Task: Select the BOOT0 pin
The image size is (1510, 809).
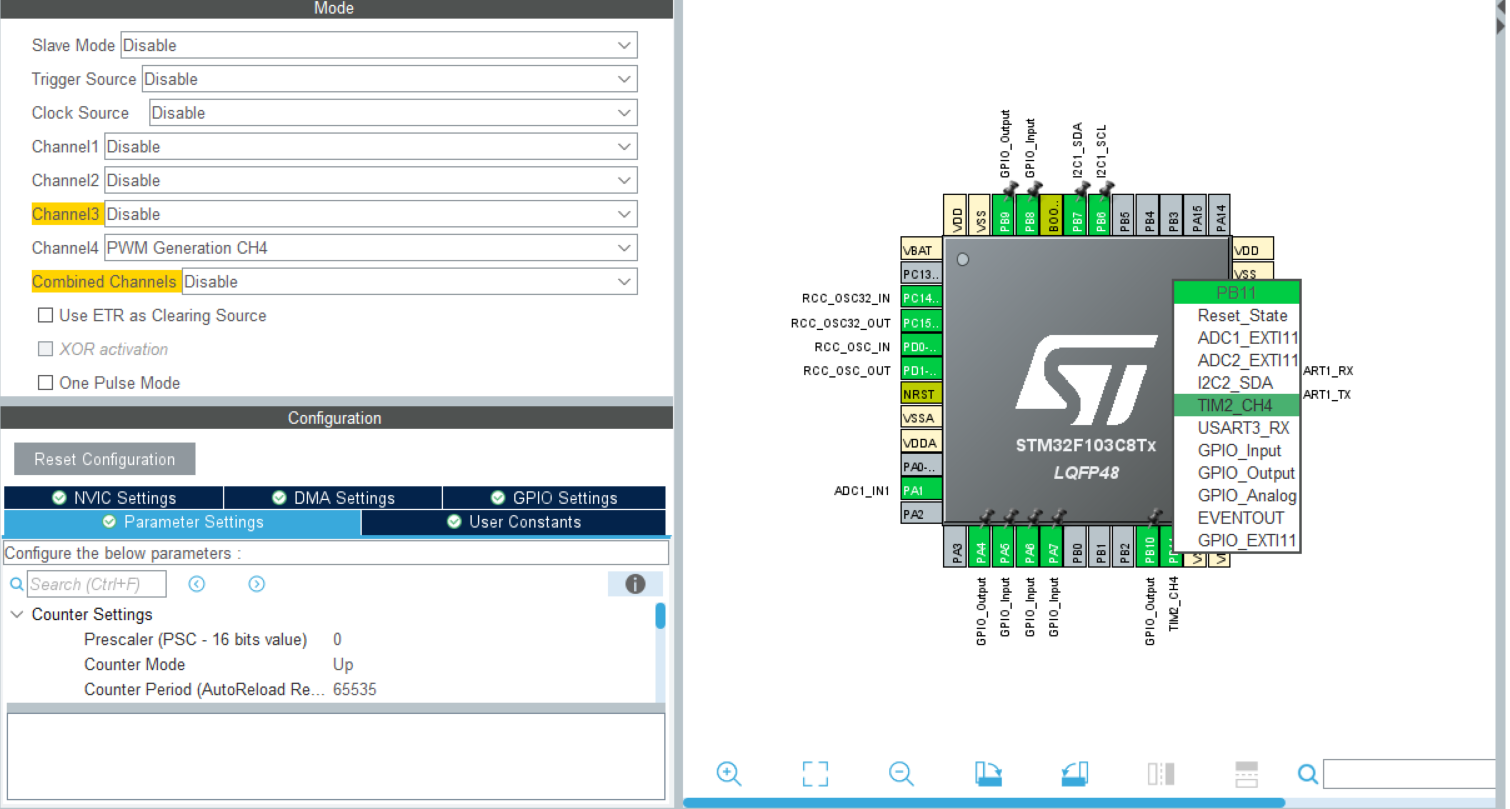Action: tap(1053, 215)
